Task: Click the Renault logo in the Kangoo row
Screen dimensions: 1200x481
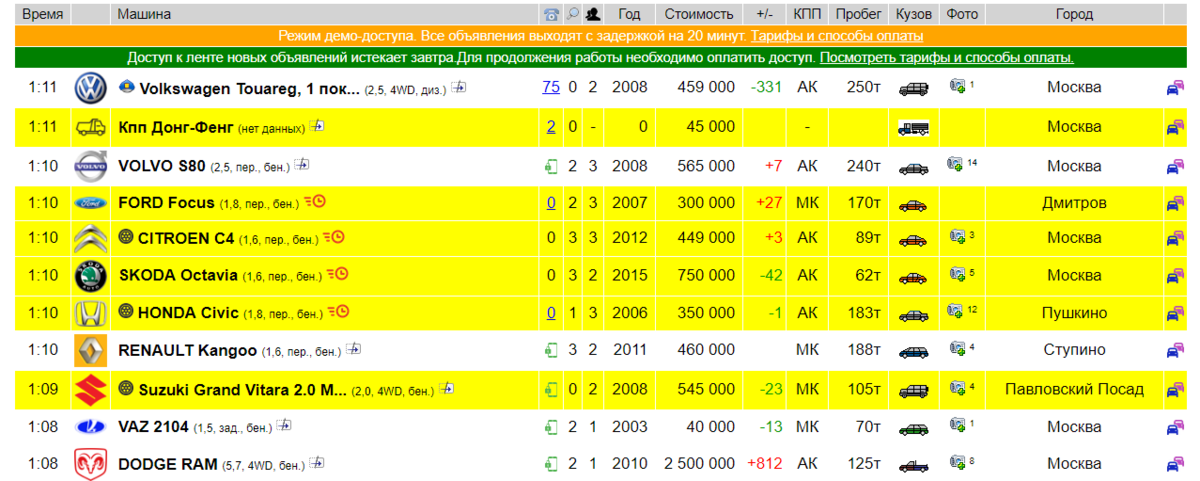Action: tap(90, 350)
